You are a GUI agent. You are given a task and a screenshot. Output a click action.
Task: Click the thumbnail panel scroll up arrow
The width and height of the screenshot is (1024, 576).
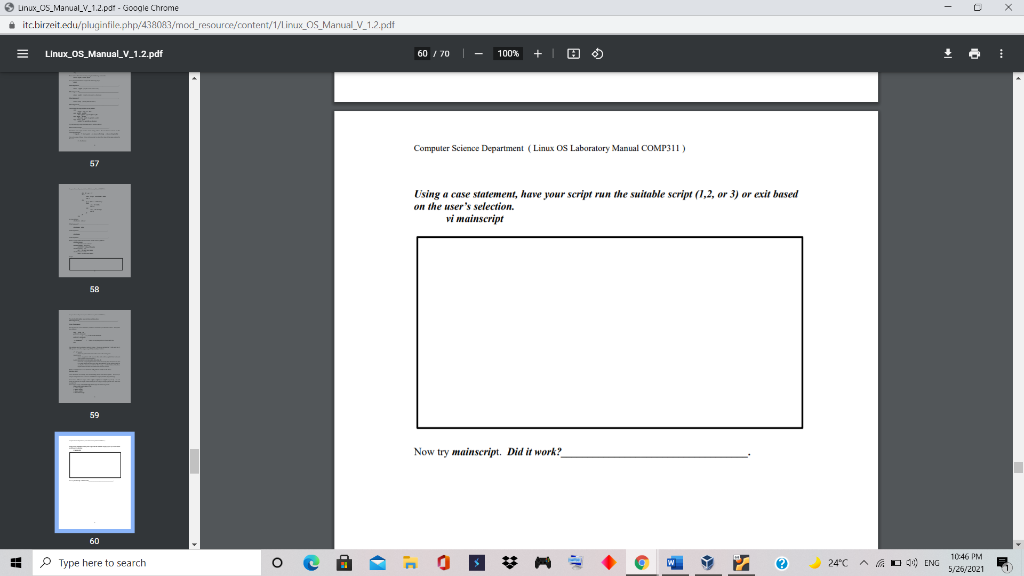(194, 78)
